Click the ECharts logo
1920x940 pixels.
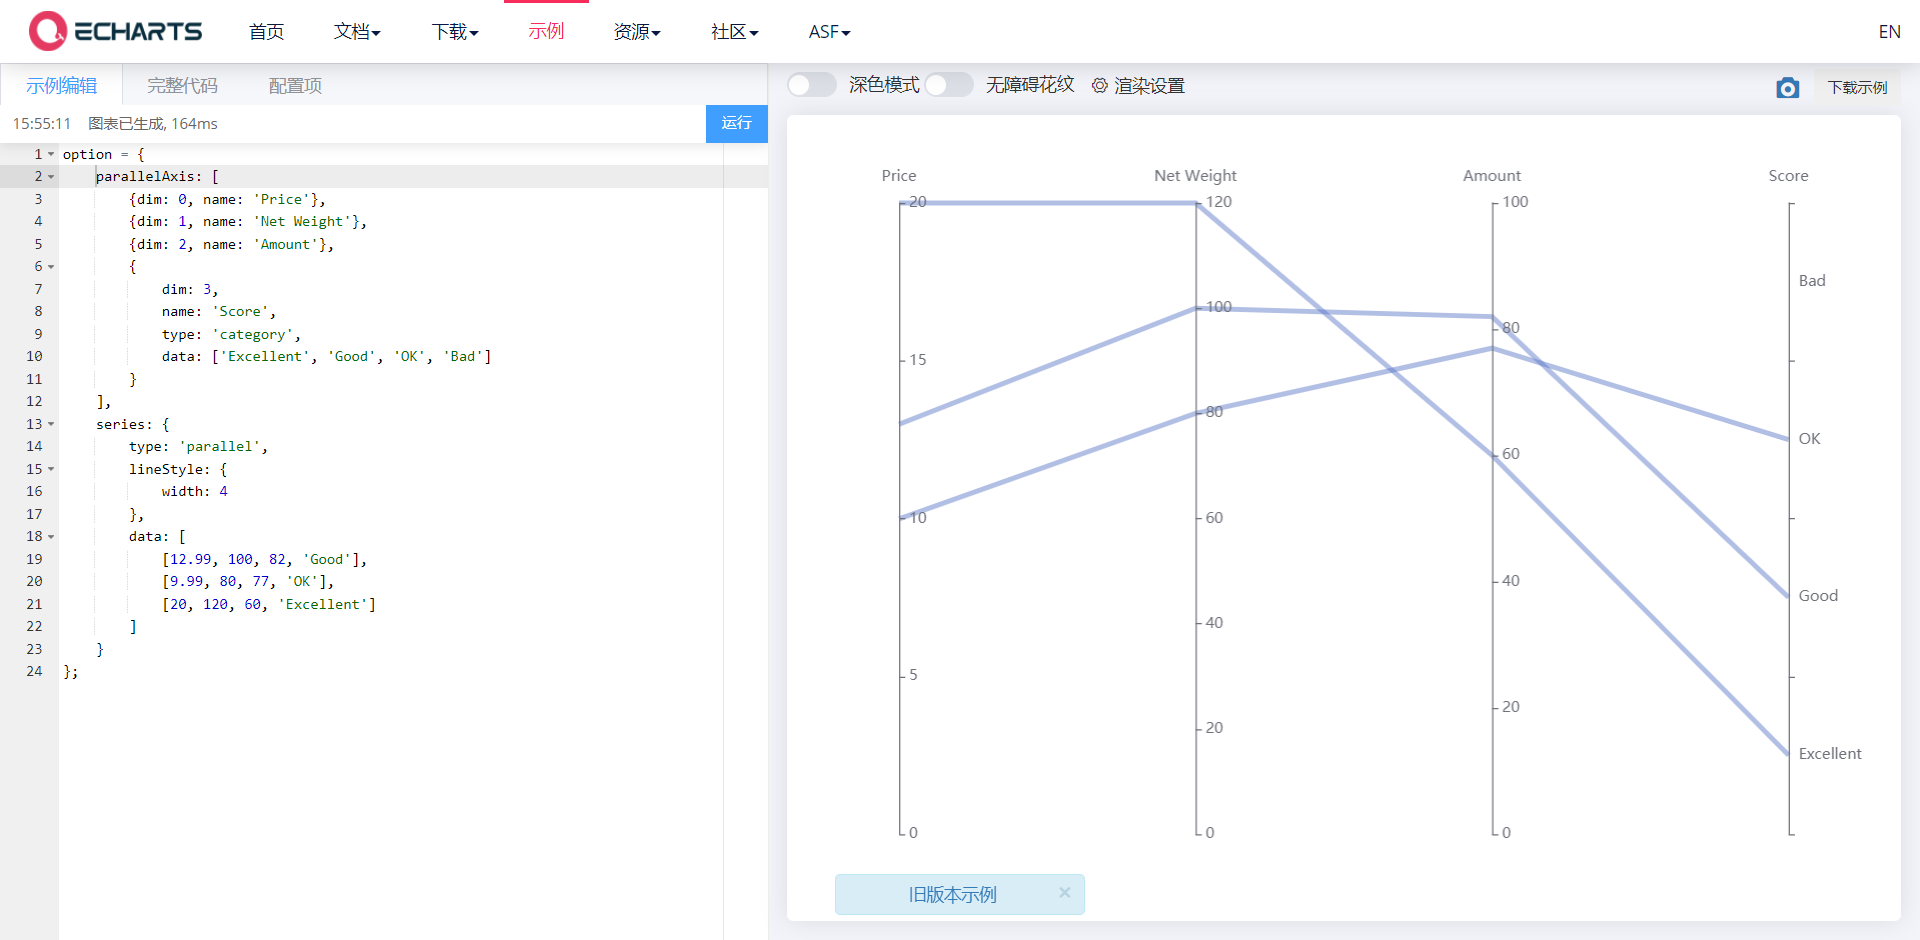pos(116,32)
